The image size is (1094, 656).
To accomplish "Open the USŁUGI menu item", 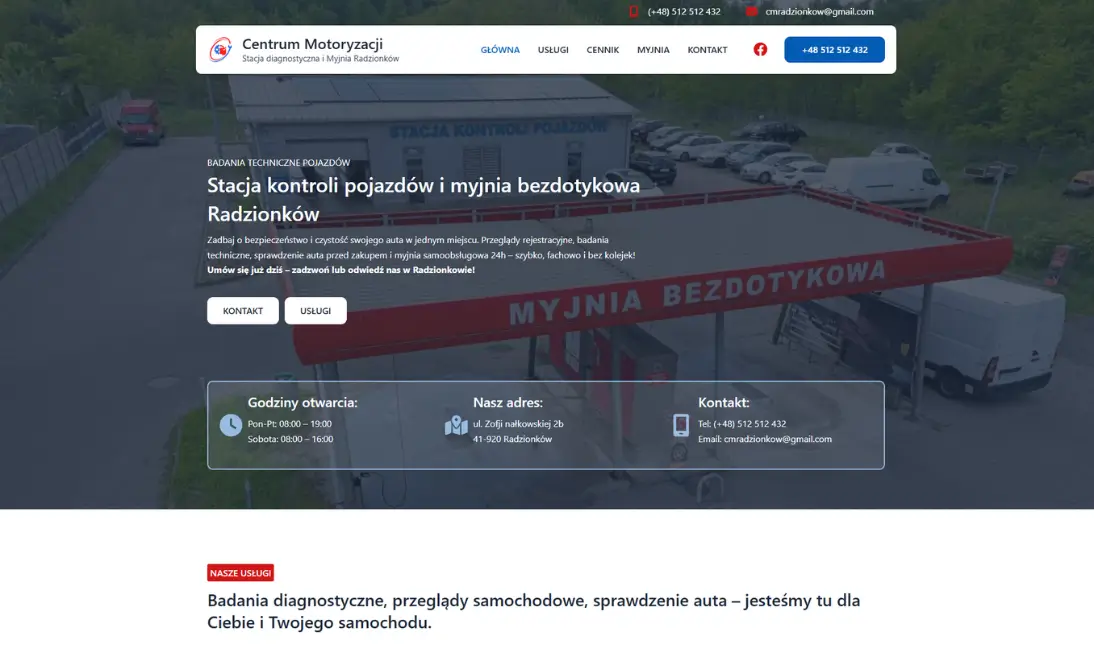I will [553, 50].
